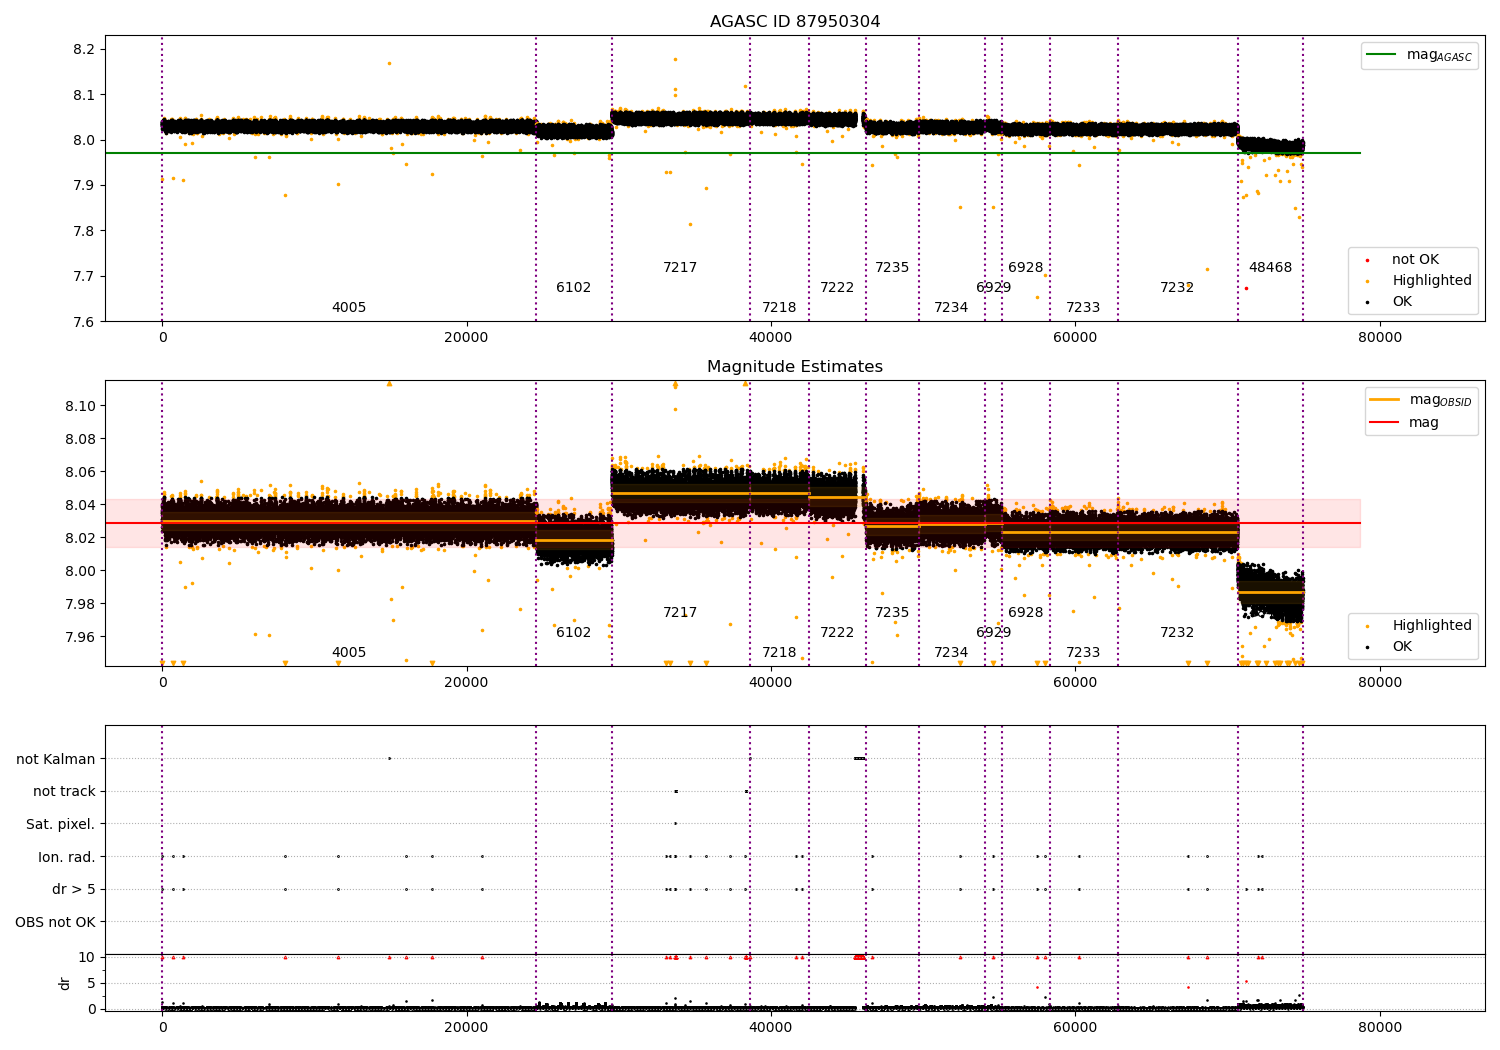The width and height of the screenshot is (1500, 1050).
Task: Click the 8.10 tick in middle plot
Action: pyautogui.click(x=81, y=406)
